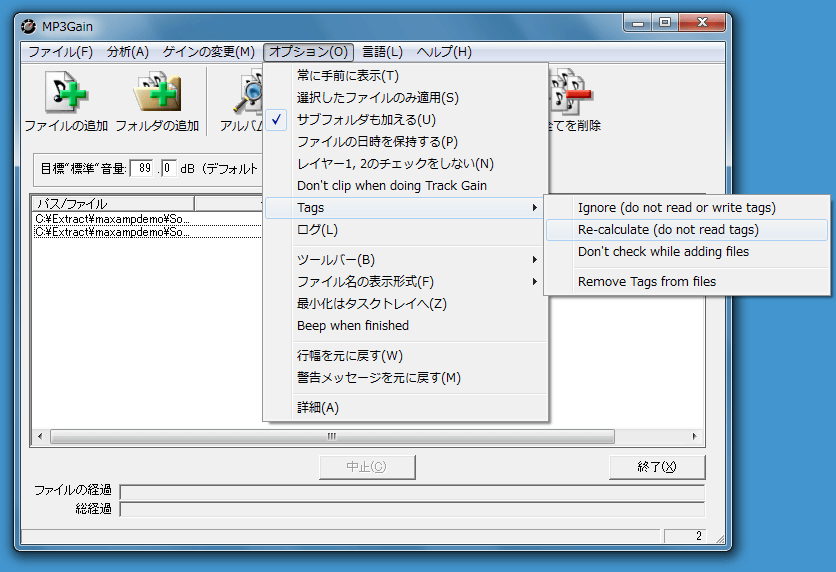Toggle 選択したファイルのみ適用(S) option
Viewport: 836px width, 572px height.
(x=406, y=98)
